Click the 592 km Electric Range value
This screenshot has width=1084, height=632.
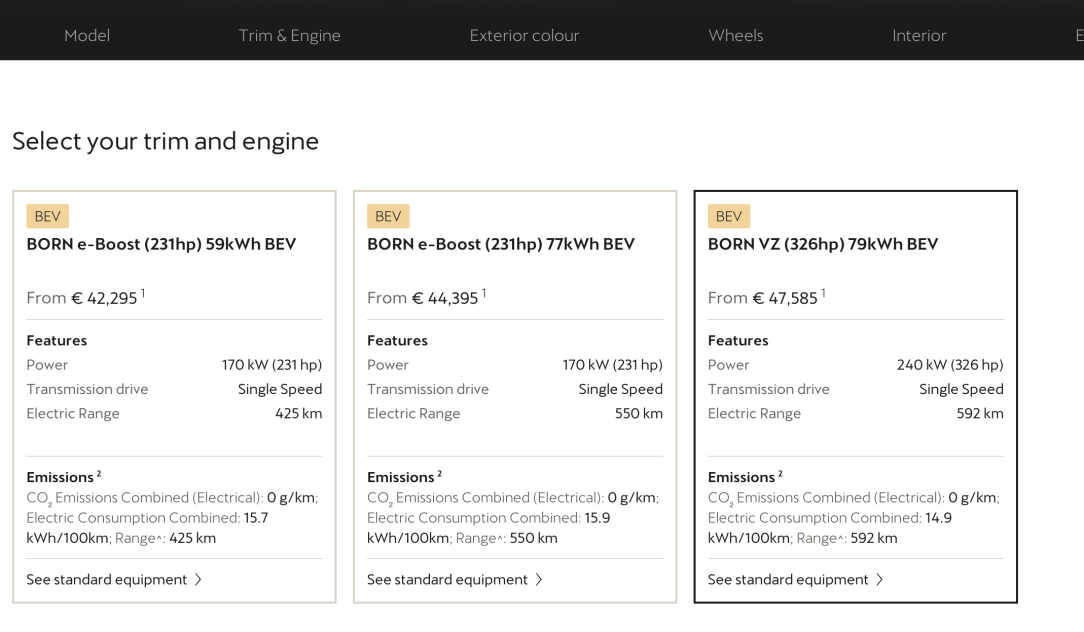(980, 413)
